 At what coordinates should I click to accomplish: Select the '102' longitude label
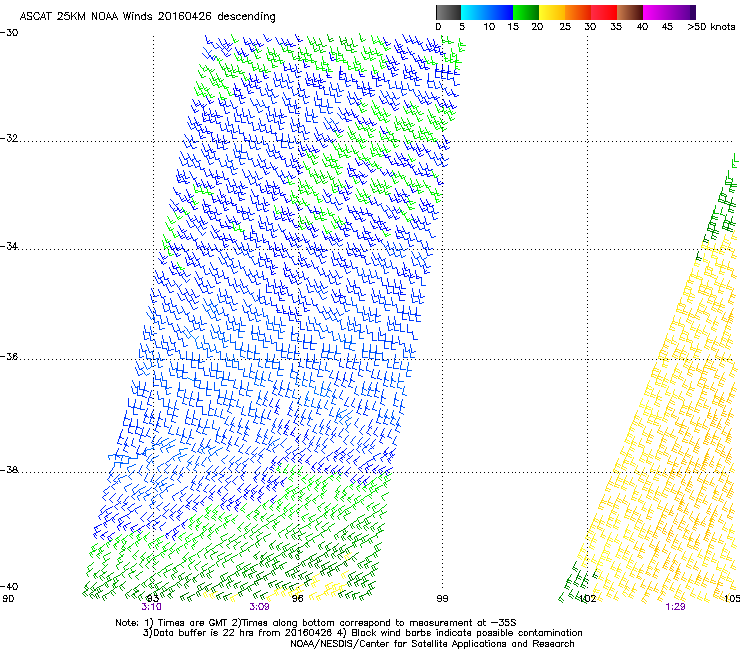(588, 599)
